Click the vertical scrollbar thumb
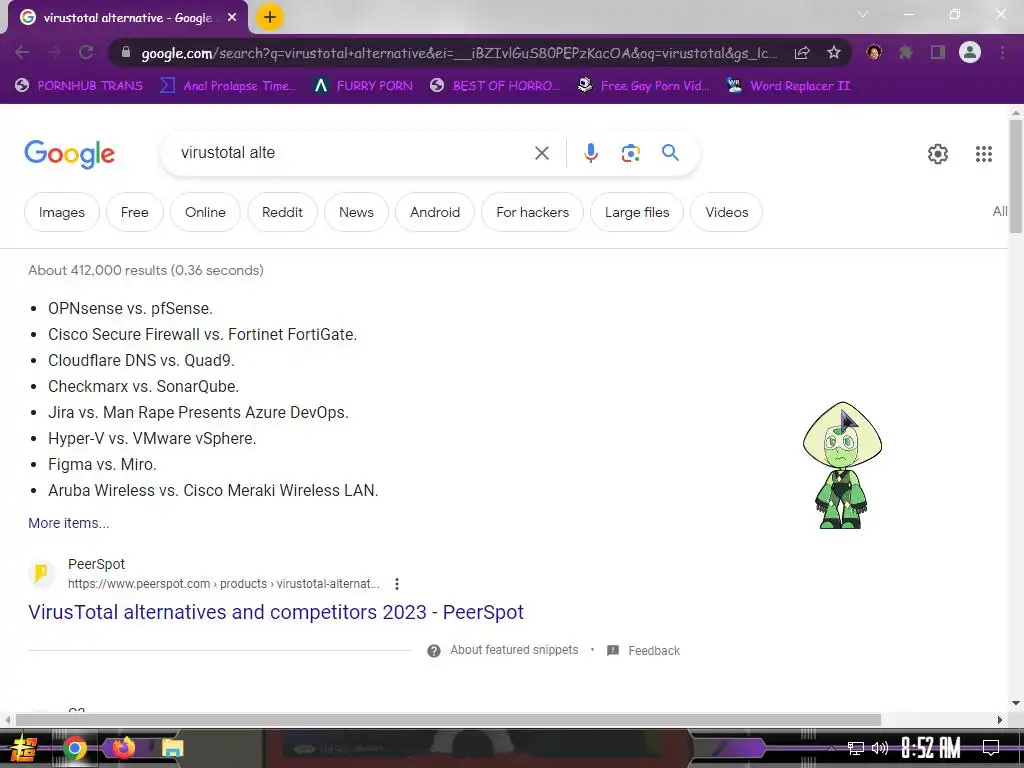The image size is (1024, 768). pos(1016,175)
